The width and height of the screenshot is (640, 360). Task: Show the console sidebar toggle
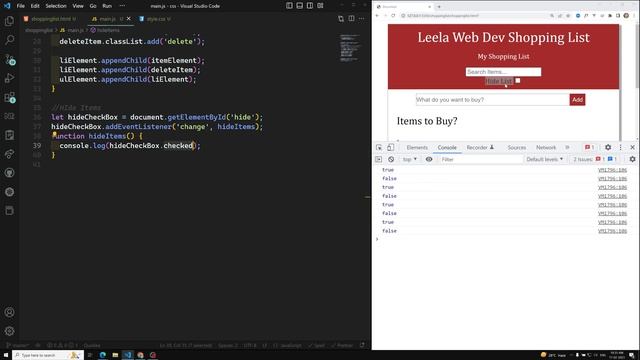tap(378, 159)
